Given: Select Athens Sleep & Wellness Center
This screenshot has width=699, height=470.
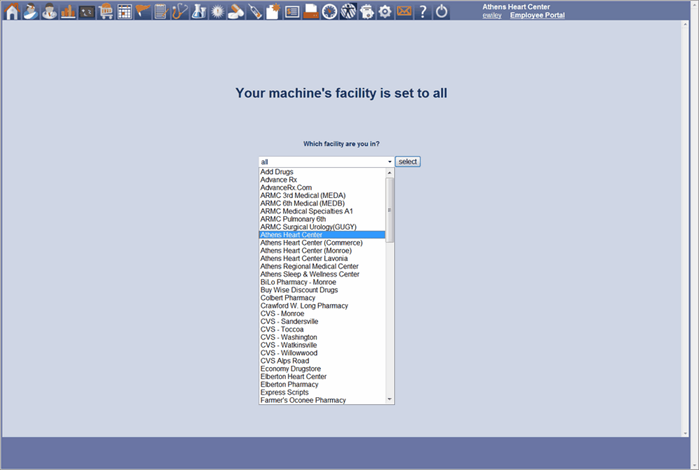Looking at the screenshot, I should [x=322, y=274].
